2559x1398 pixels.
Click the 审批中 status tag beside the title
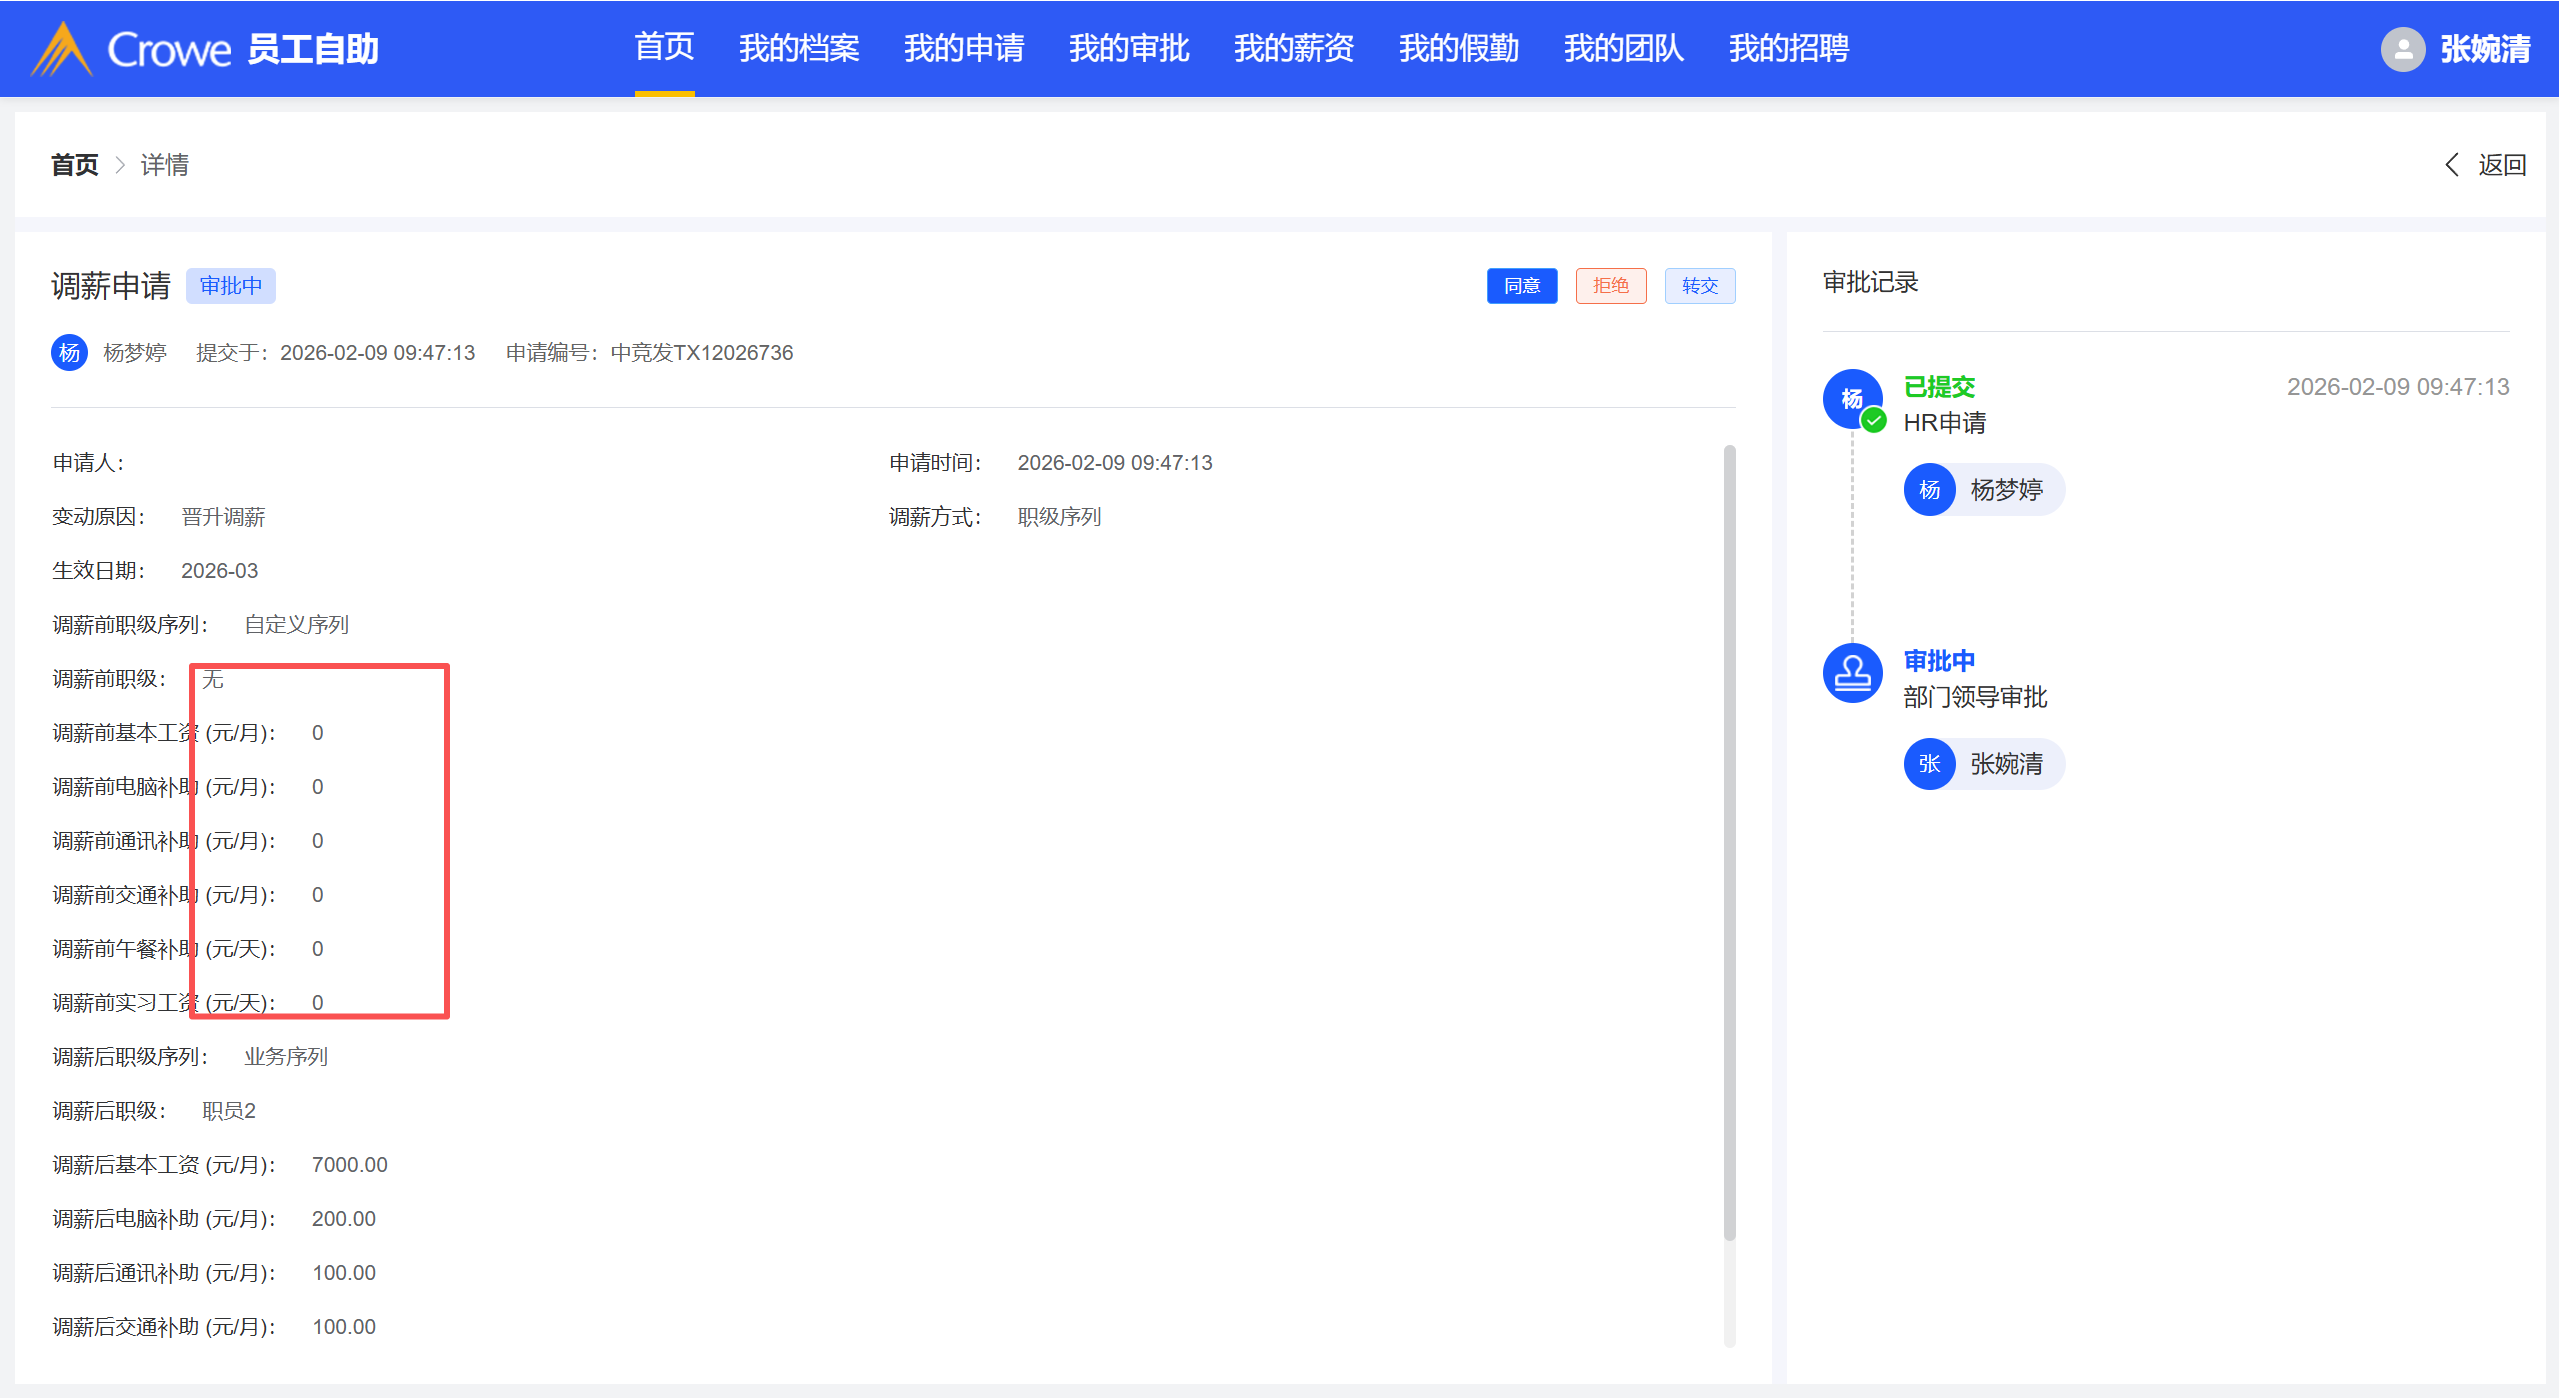point(230,286)
